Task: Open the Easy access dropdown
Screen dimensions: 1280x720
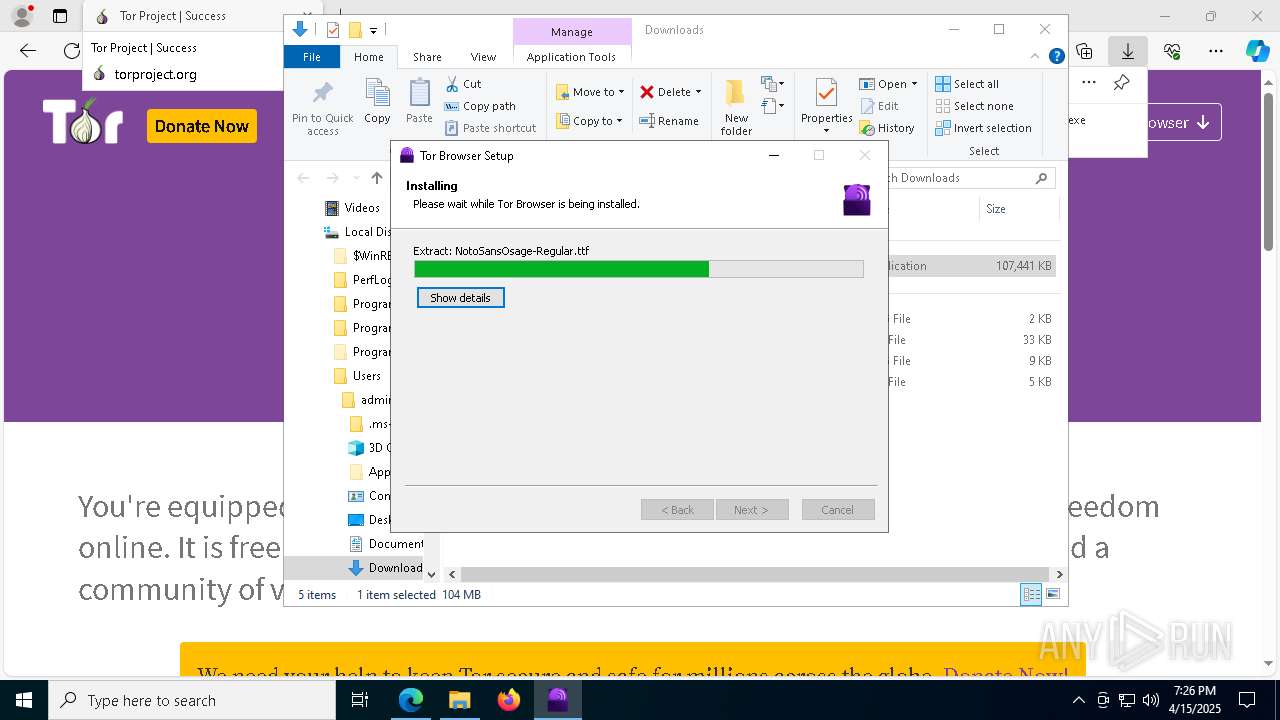Action: pyautogui.click(x=771, y=105)
